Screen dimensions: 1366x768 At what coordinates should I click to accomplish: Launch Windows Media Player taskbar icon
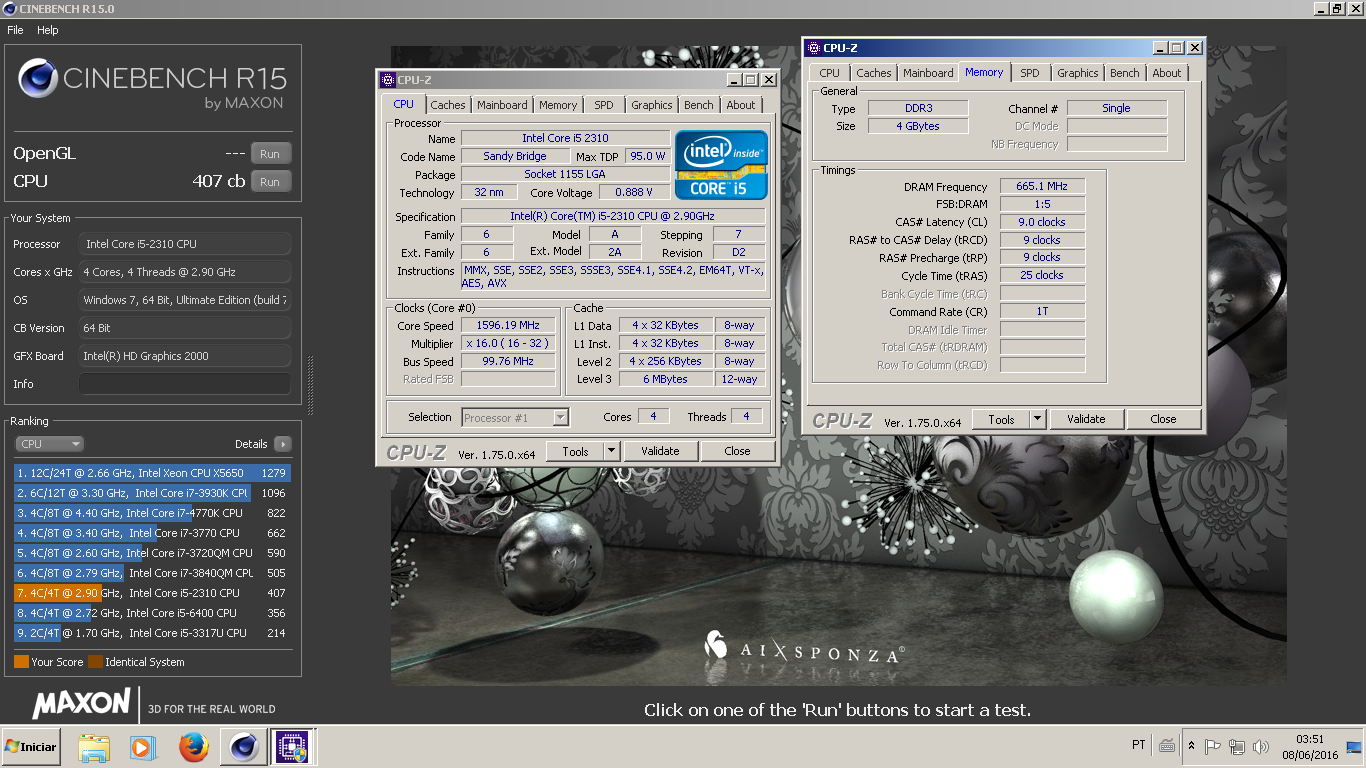click(x=143, y=747)
